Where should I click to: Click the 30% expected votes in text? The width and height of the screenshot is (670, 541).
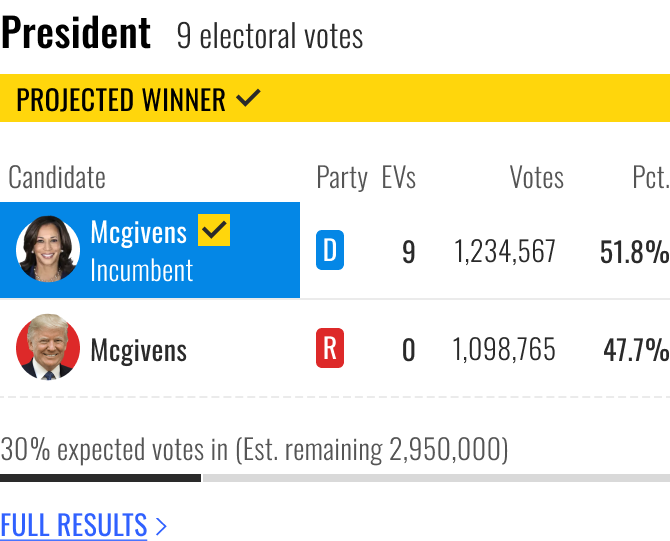click(x=114, y=449)
